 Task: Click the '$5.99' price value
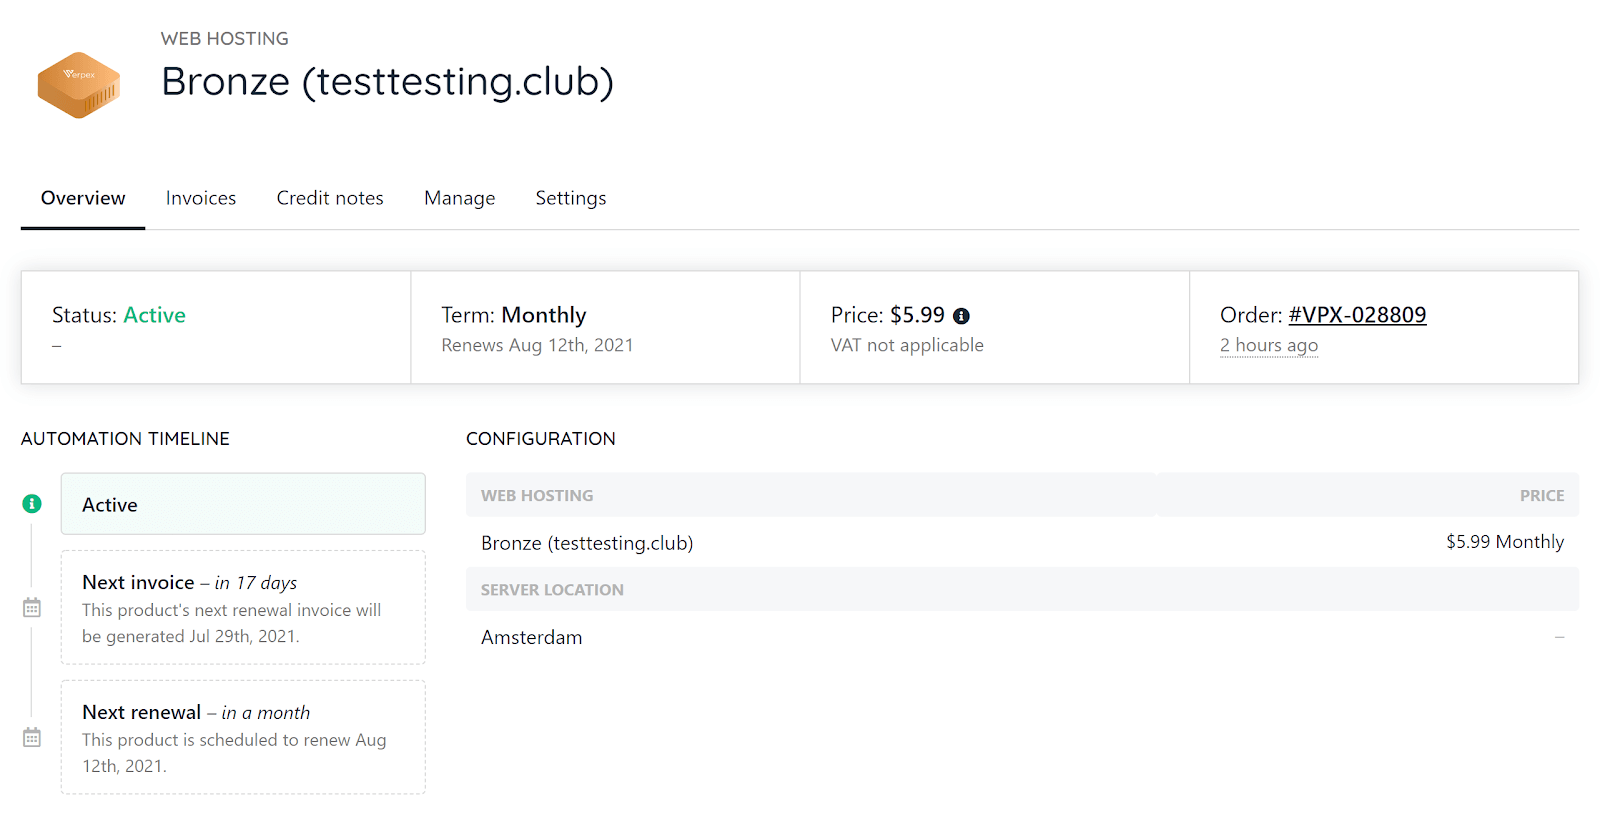click(917, 315)
